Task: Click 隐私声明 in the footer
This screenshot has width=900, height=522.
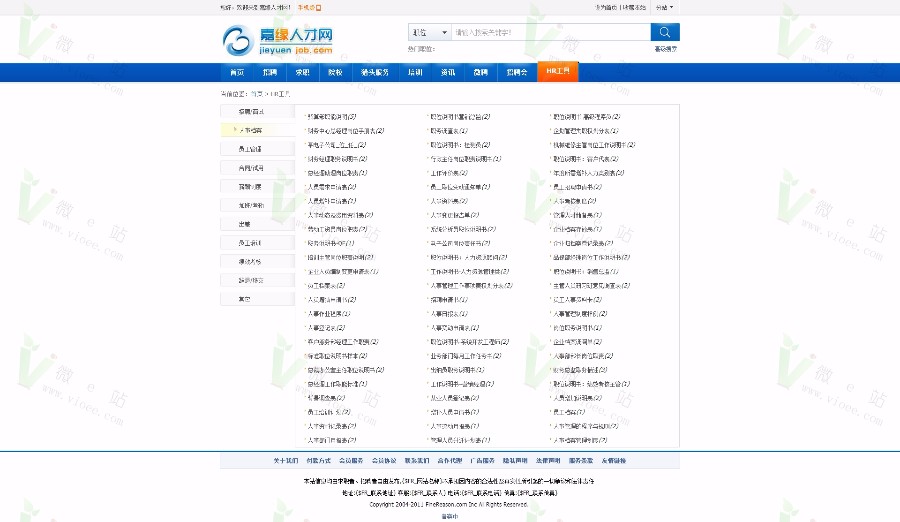Action: [515, 461]
